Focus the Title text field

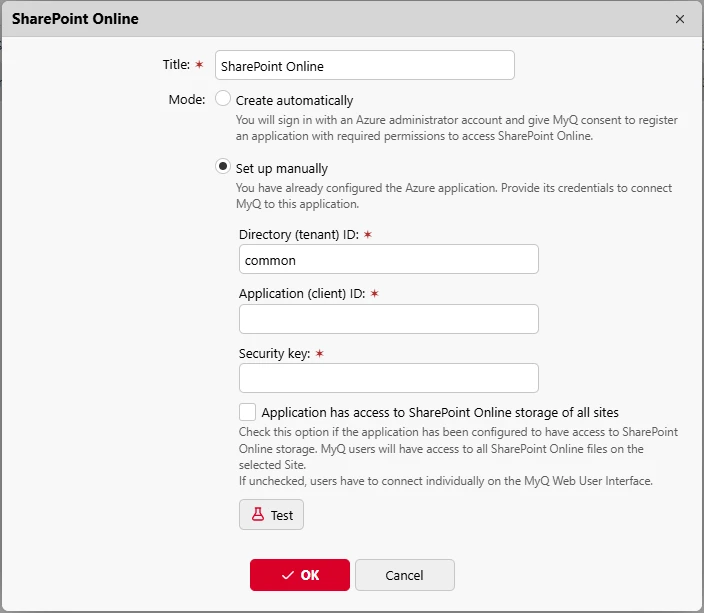point(364,66)
